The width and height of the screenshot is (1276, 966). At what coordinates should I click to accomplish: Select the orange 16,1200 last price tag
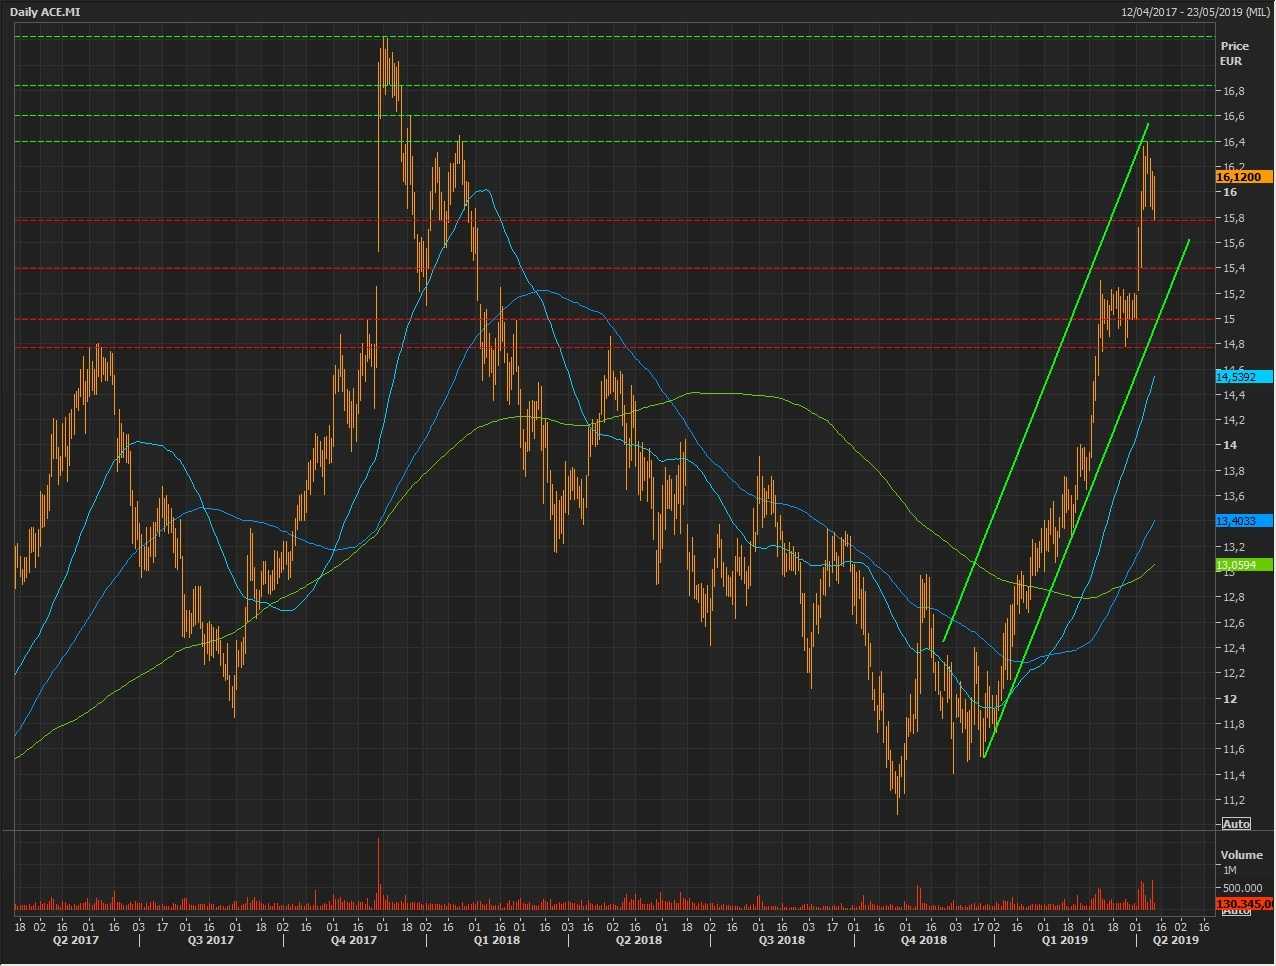[1243, 177]
